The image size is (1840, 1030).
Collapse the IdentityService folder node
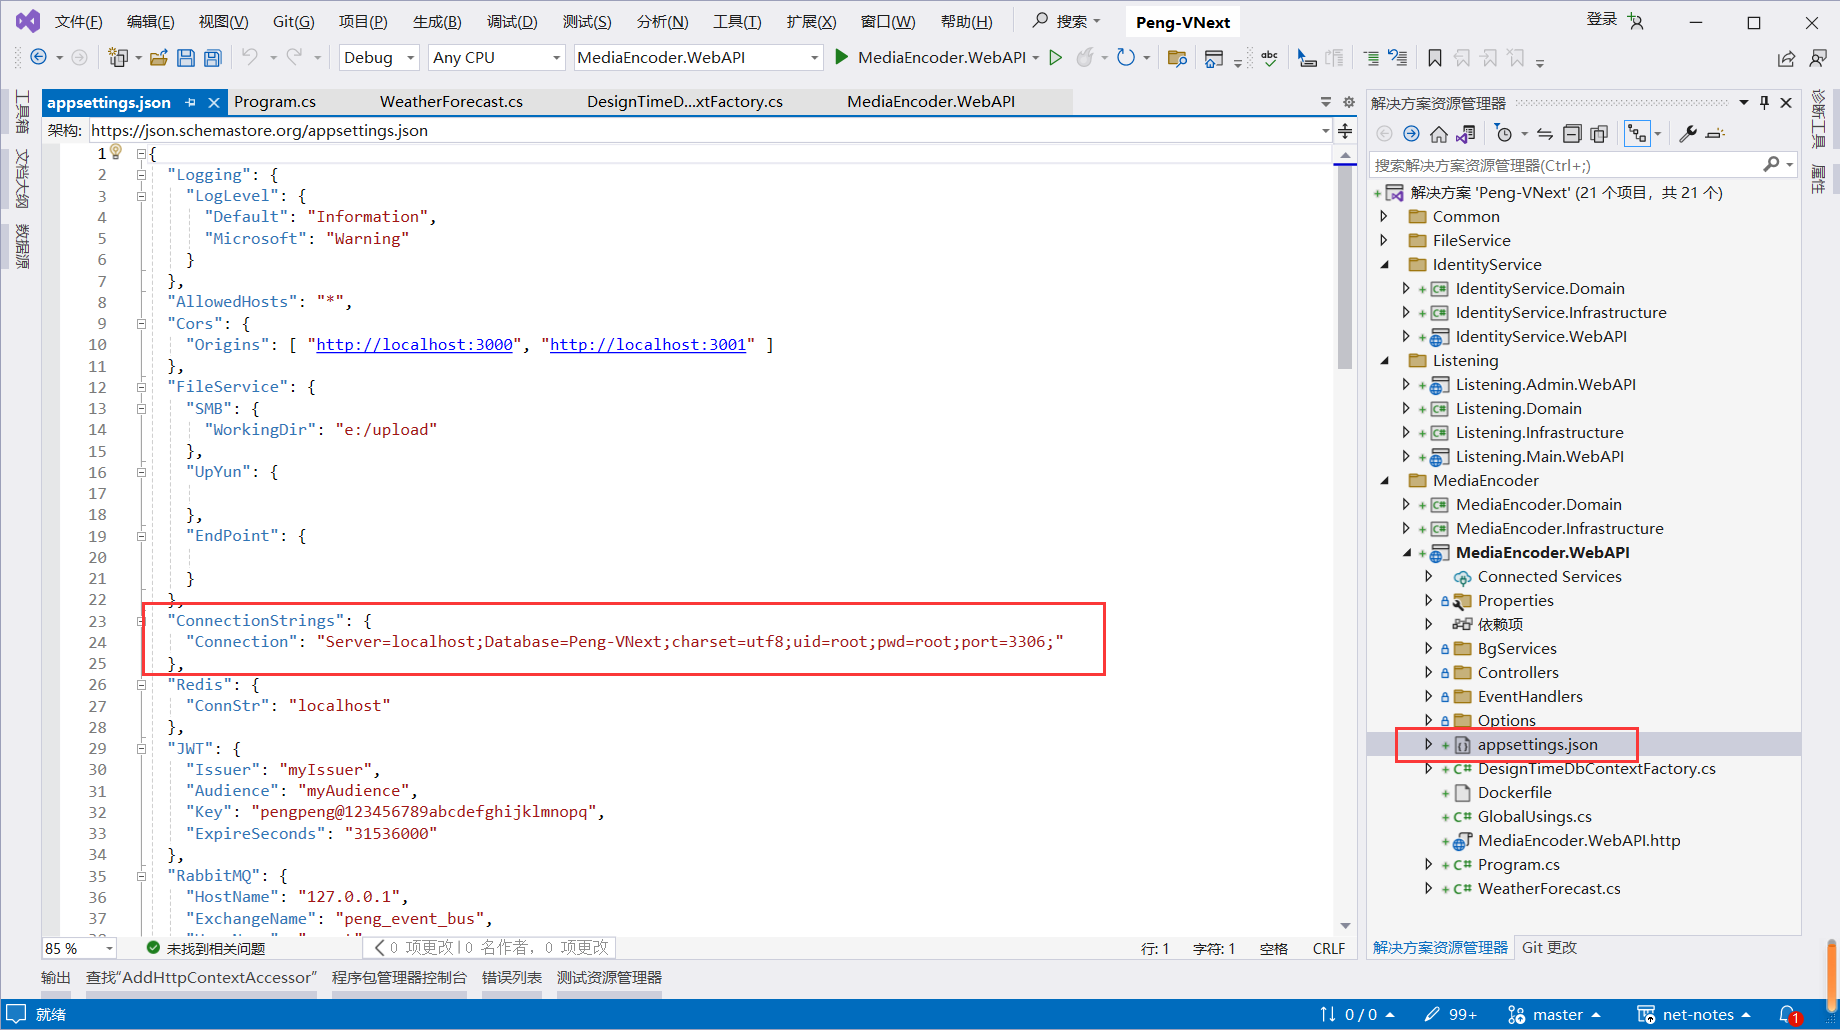pos(1385,265)
